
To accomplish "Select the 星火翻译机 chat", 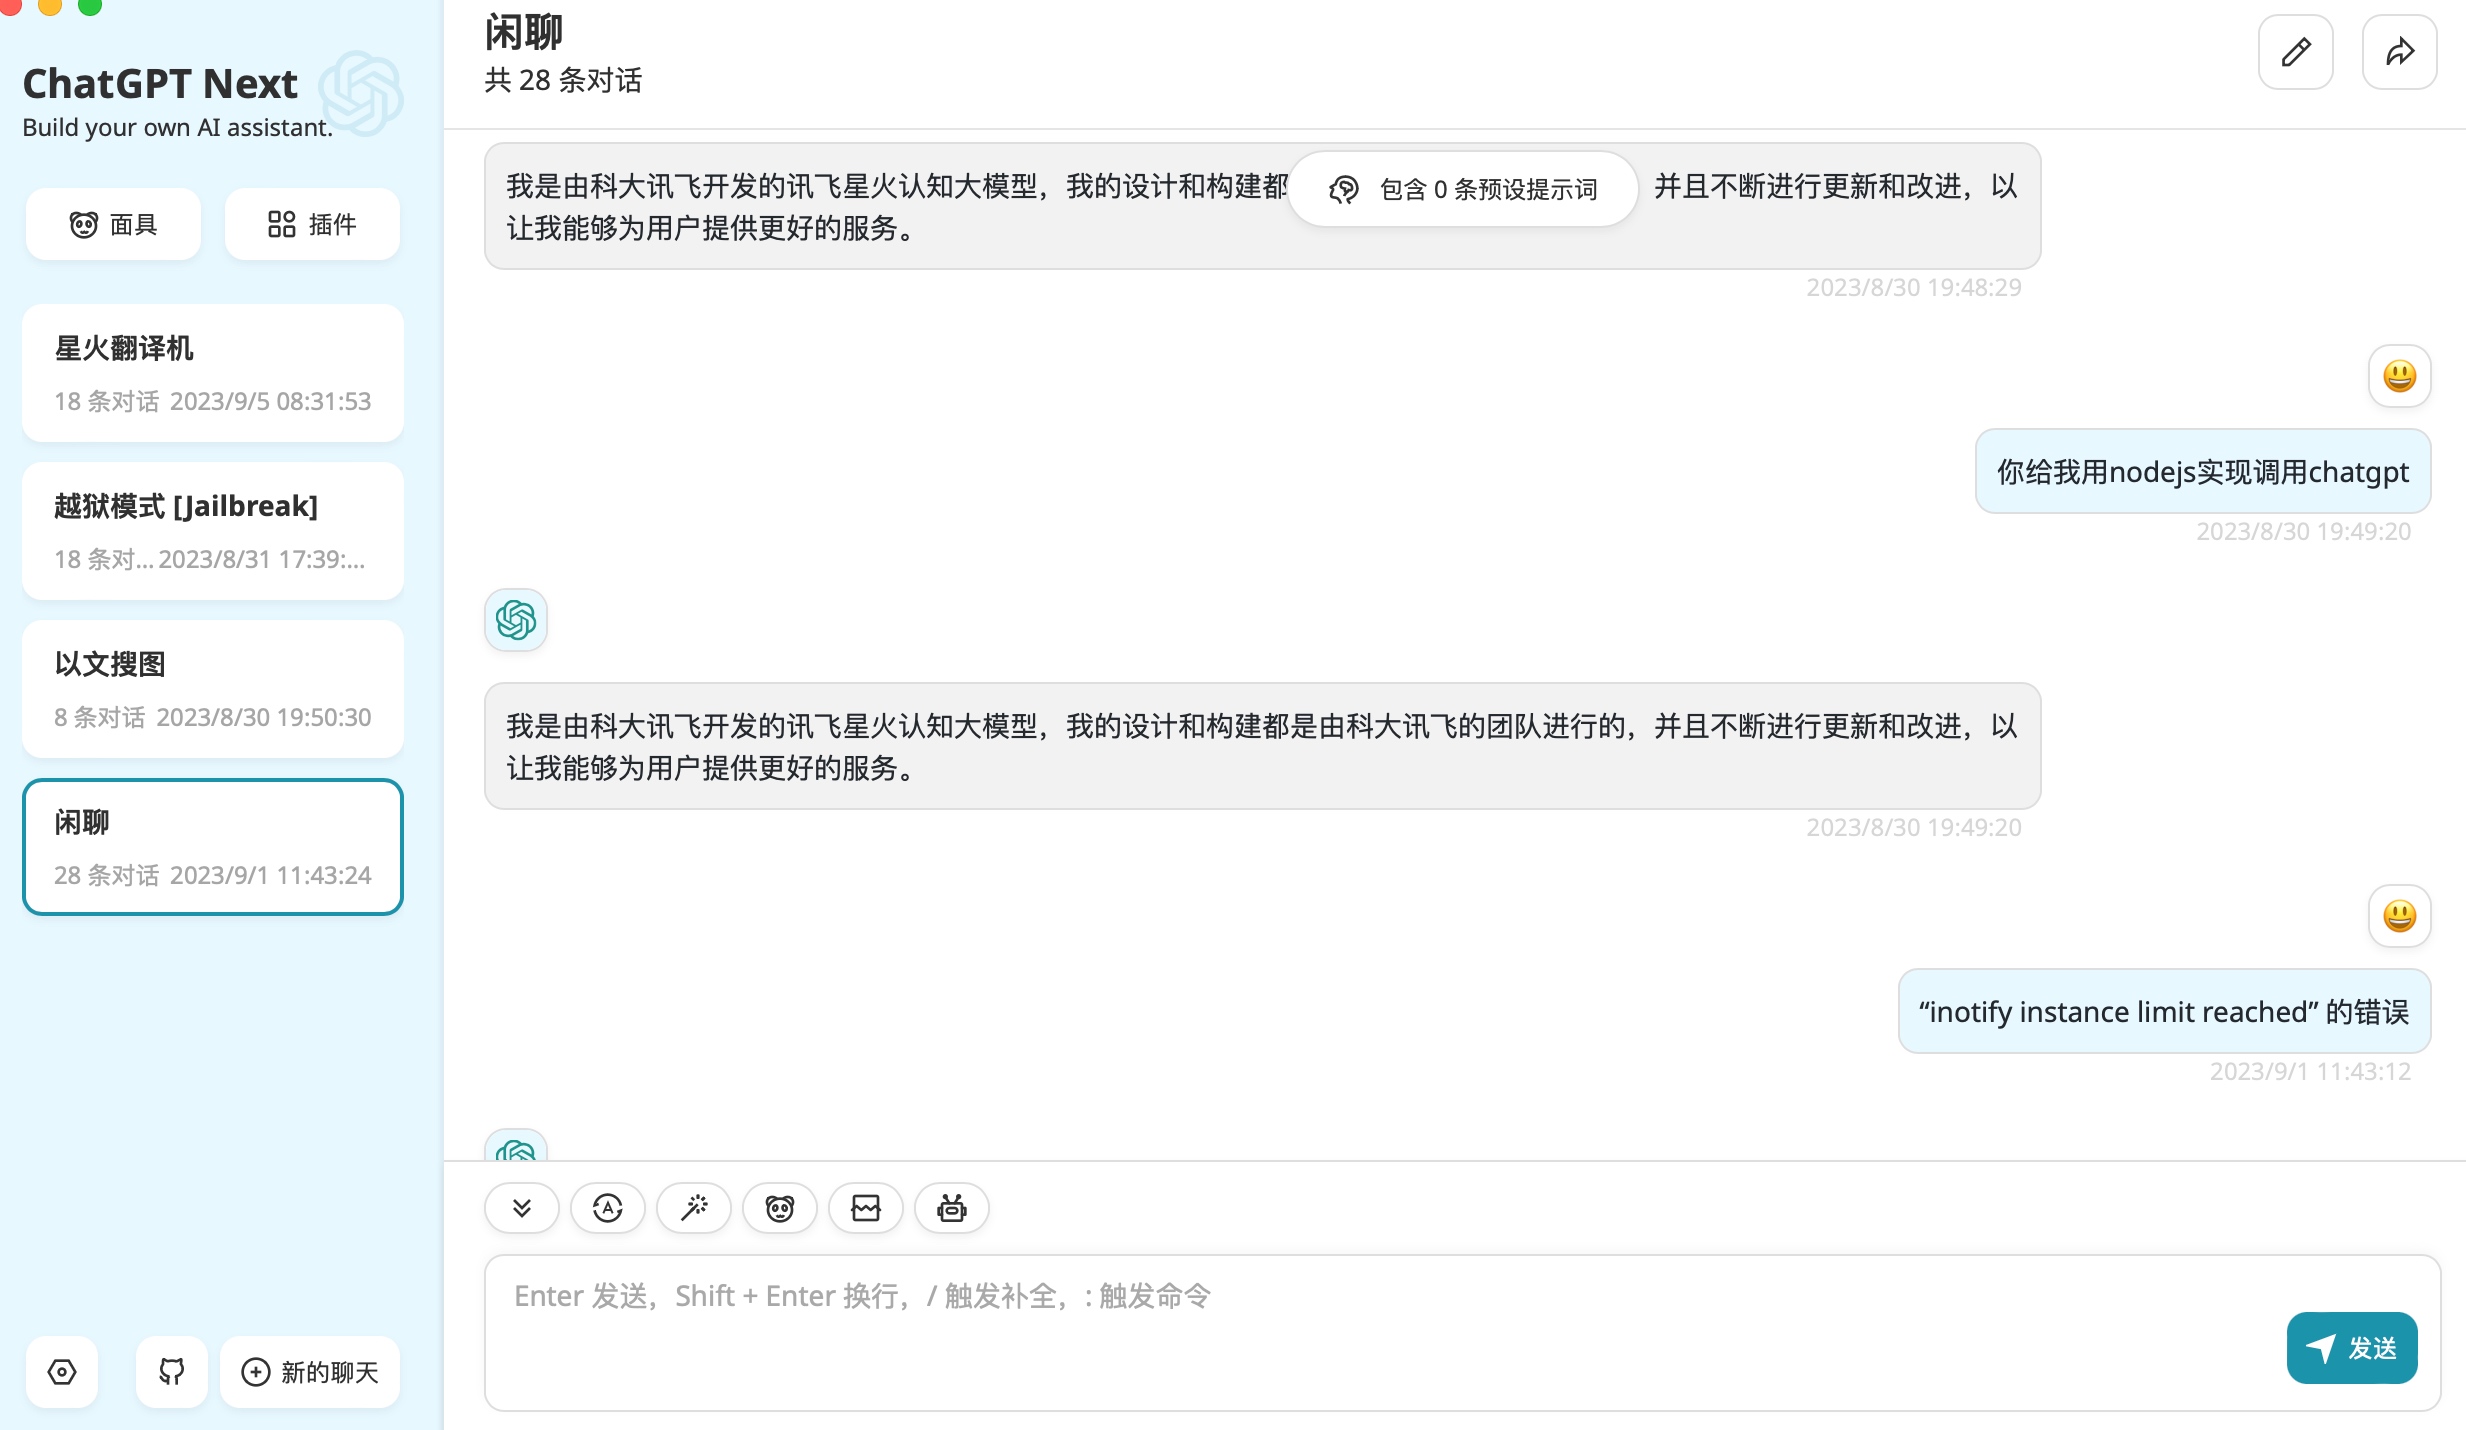I will [213, 373].
